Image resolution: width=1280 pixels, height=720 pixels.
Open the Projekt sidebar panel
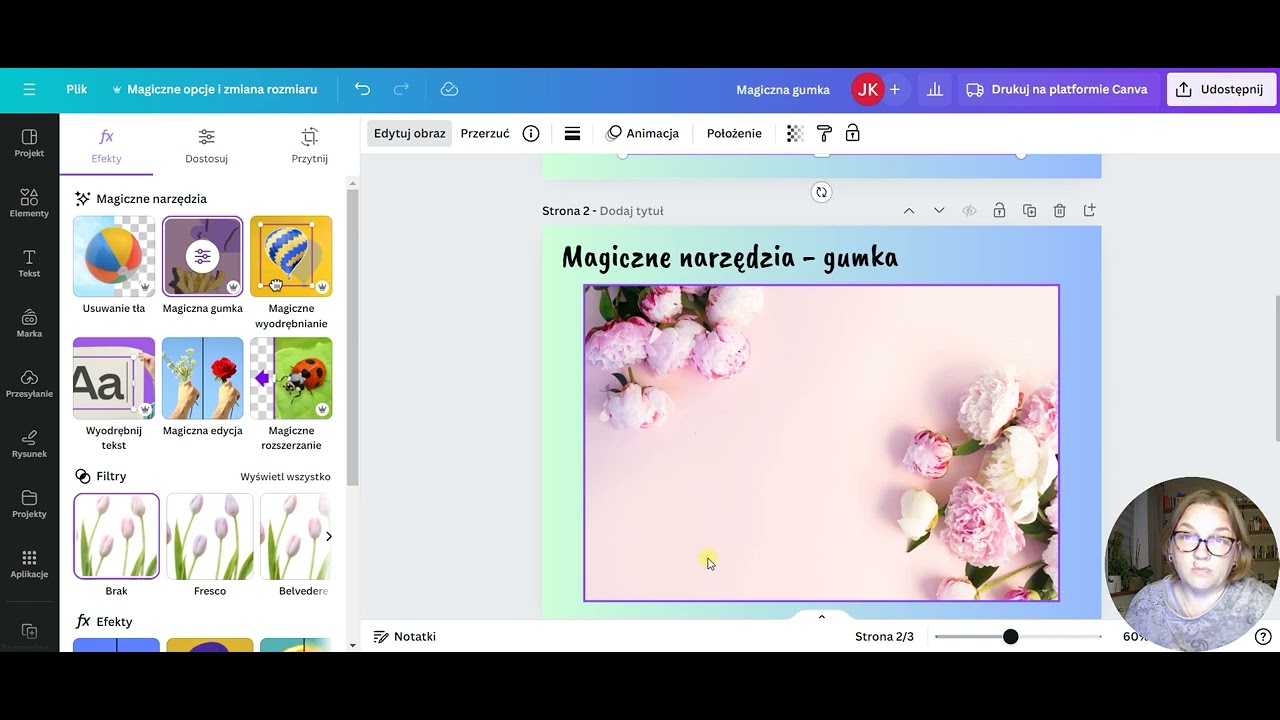tap(29, 143)
